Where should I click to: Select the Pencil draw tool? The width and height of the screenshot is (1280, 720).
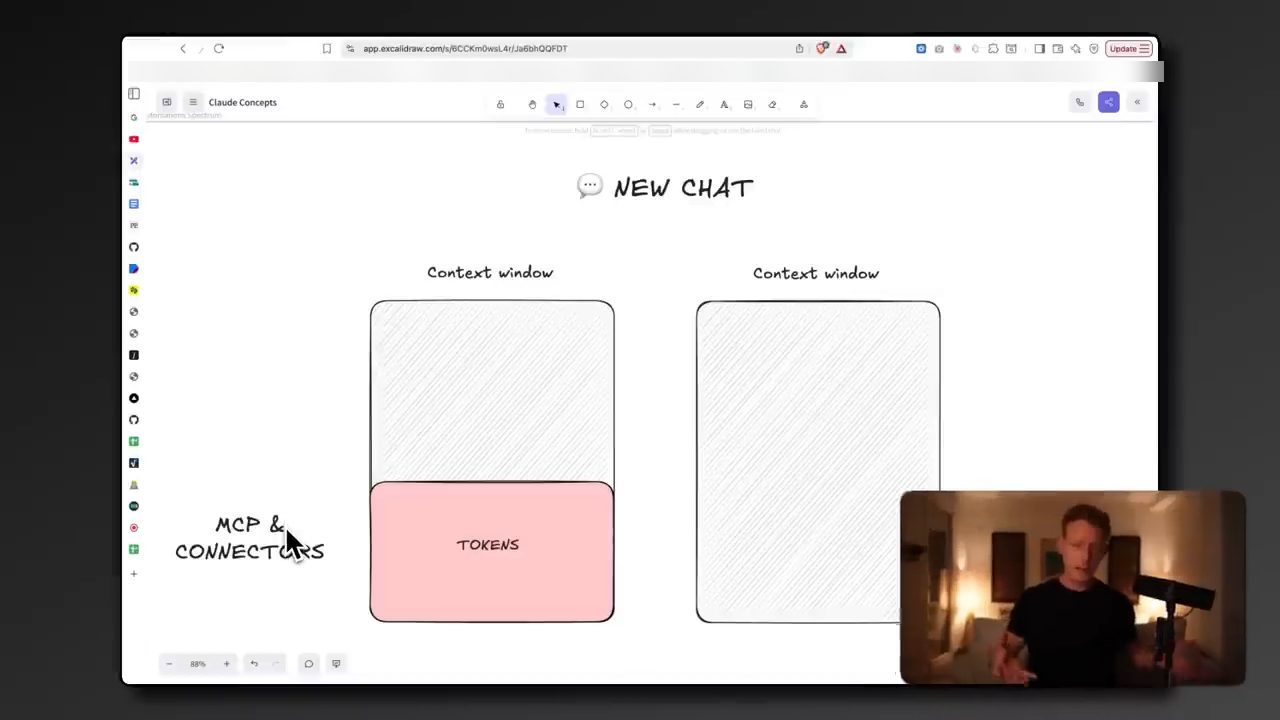coord(700,104)
